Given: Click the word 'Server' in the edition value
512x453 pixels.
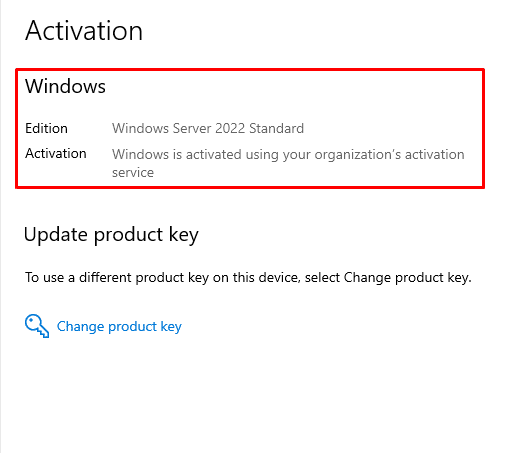Looking at the screenshot, I should [192, 128].
